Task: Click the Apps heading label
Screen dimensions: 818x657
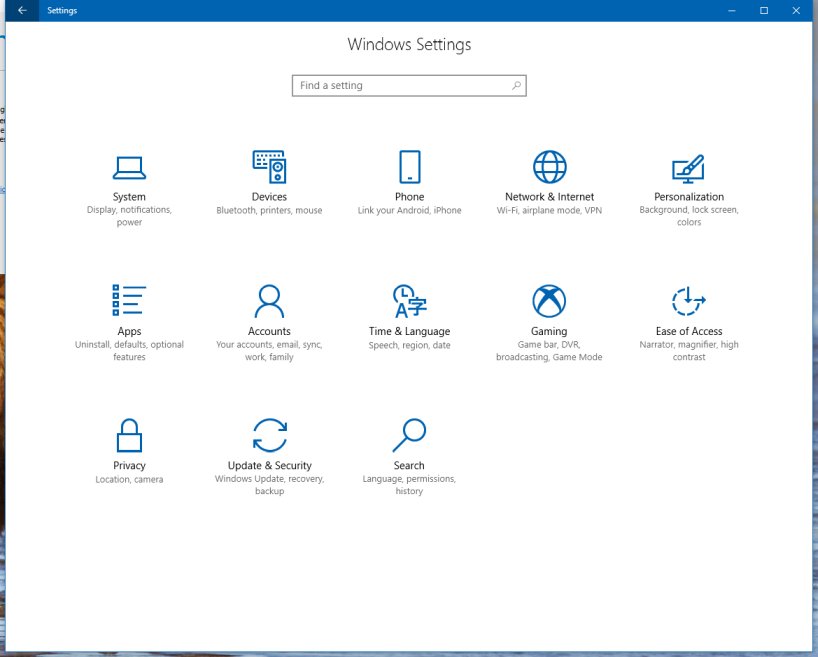Action: [129, 331]
